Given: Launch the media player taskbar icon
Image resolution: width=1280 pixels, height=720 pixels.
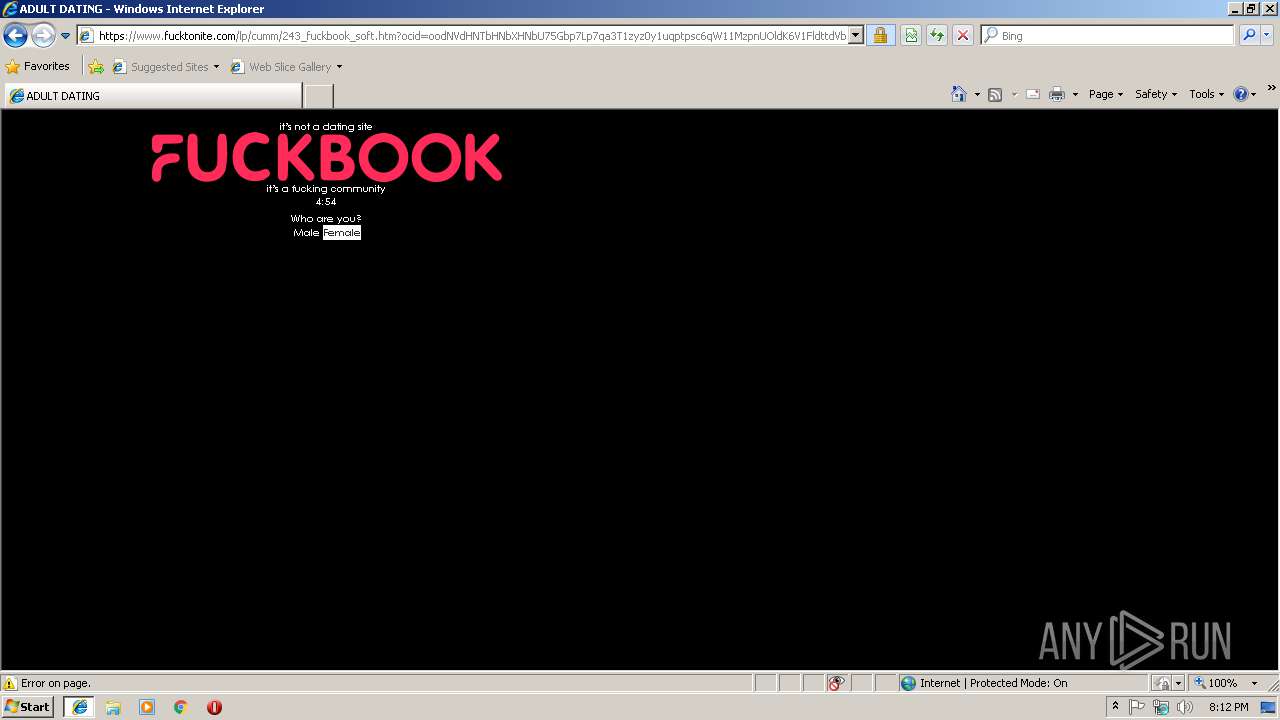Looking at the screenshot, I should [x=147, y=707].
